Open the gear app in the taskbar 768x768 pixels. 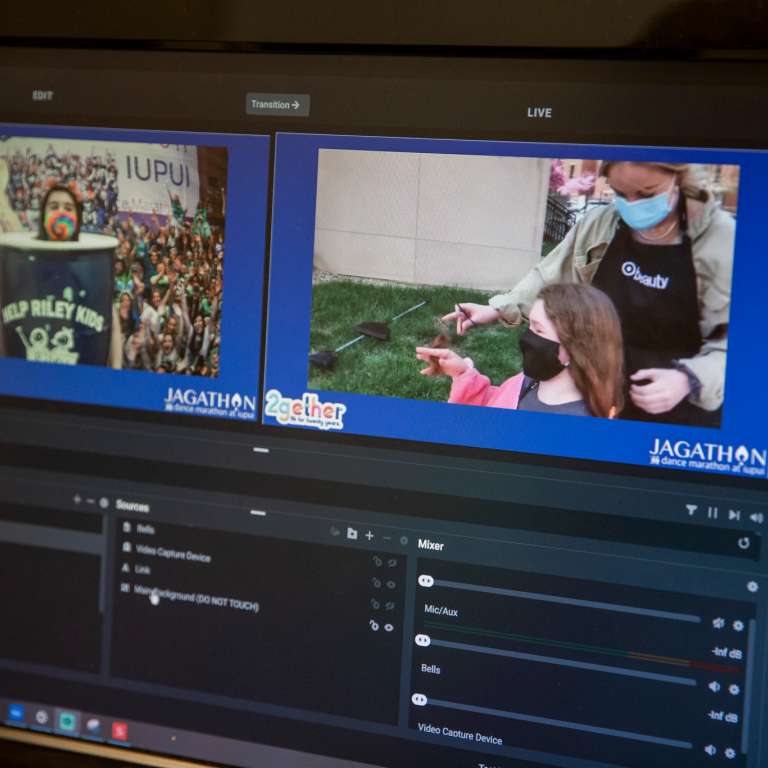coord(42,717)
